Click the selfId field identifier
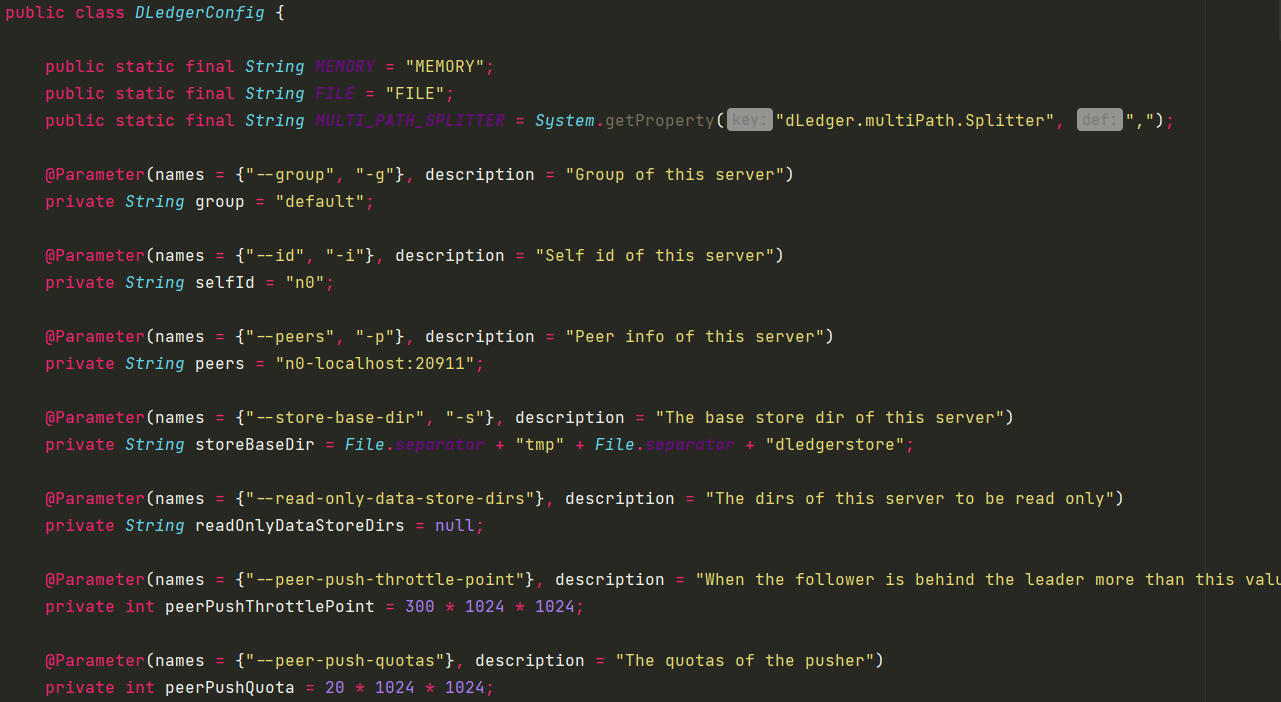 pyautogui.click(x=224, y=282)
